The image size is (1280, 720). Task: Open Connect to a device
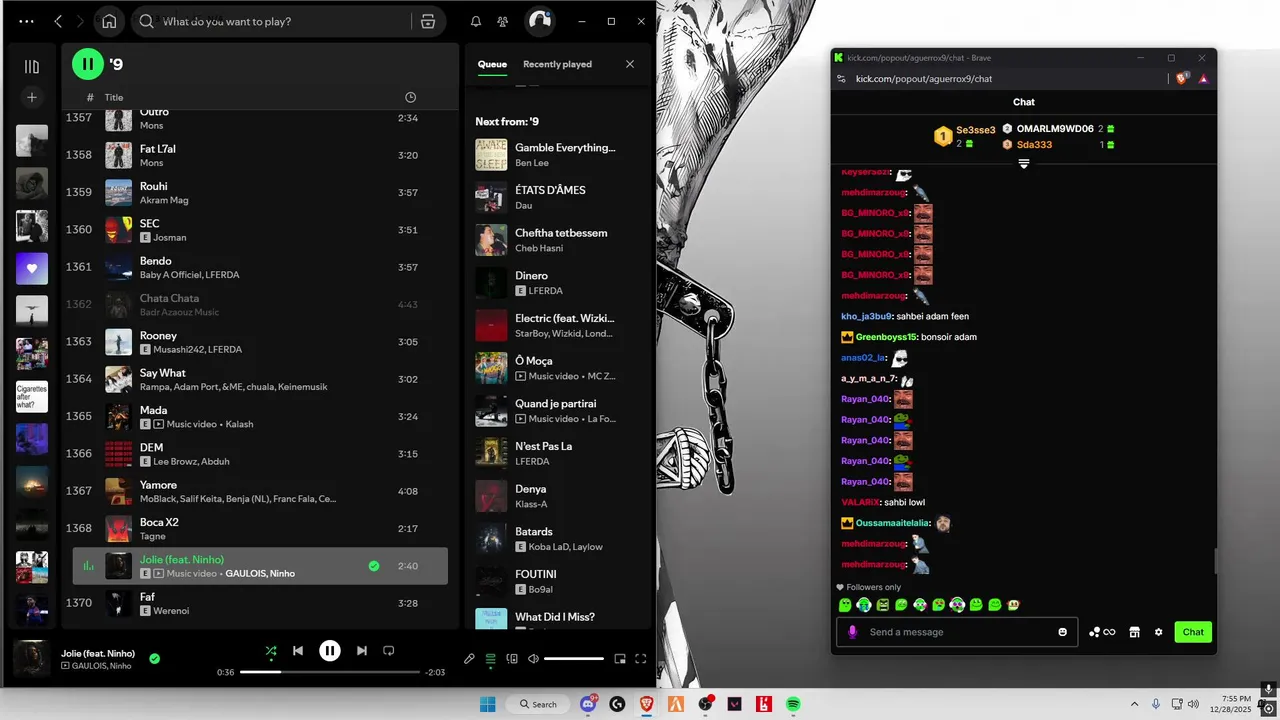pyautogui.click(x=512, y=659)
